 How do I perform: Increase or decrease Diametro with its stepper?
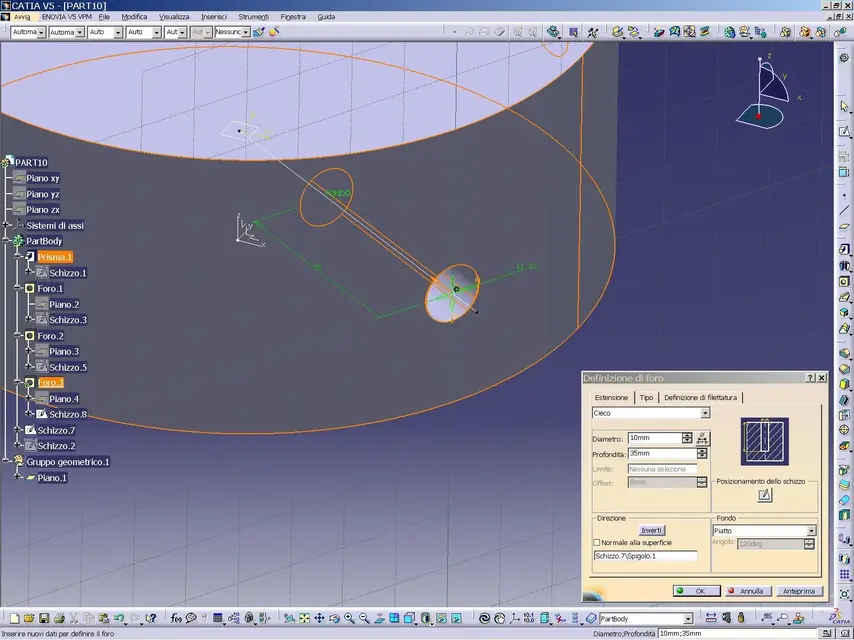687,438
